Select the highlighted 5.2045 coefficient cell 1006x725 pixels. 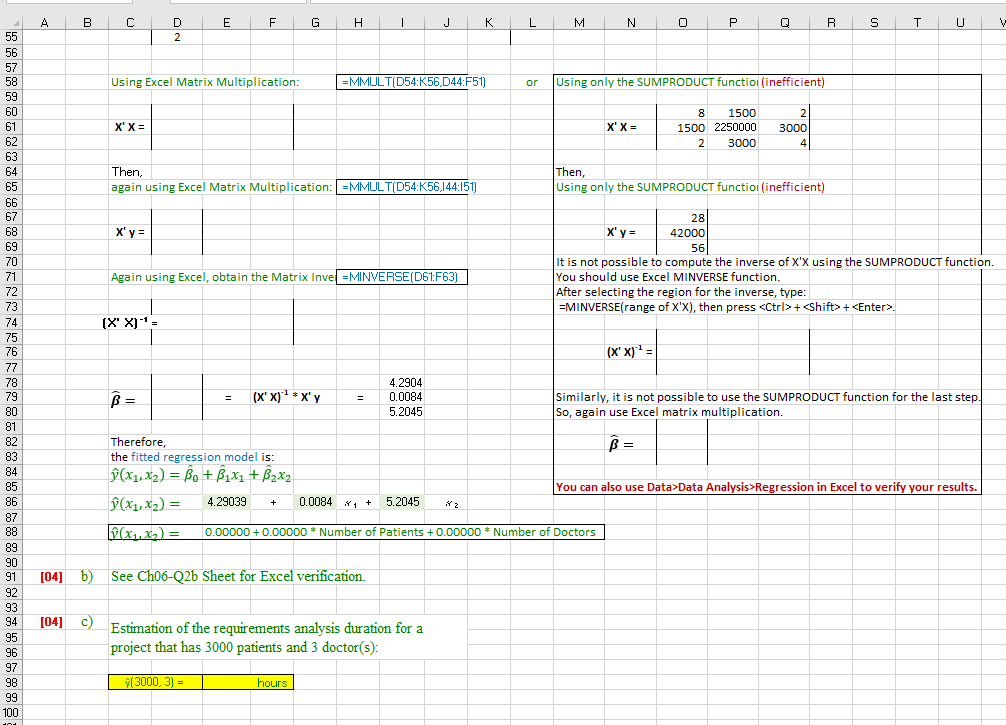click(x=402, y=502)
